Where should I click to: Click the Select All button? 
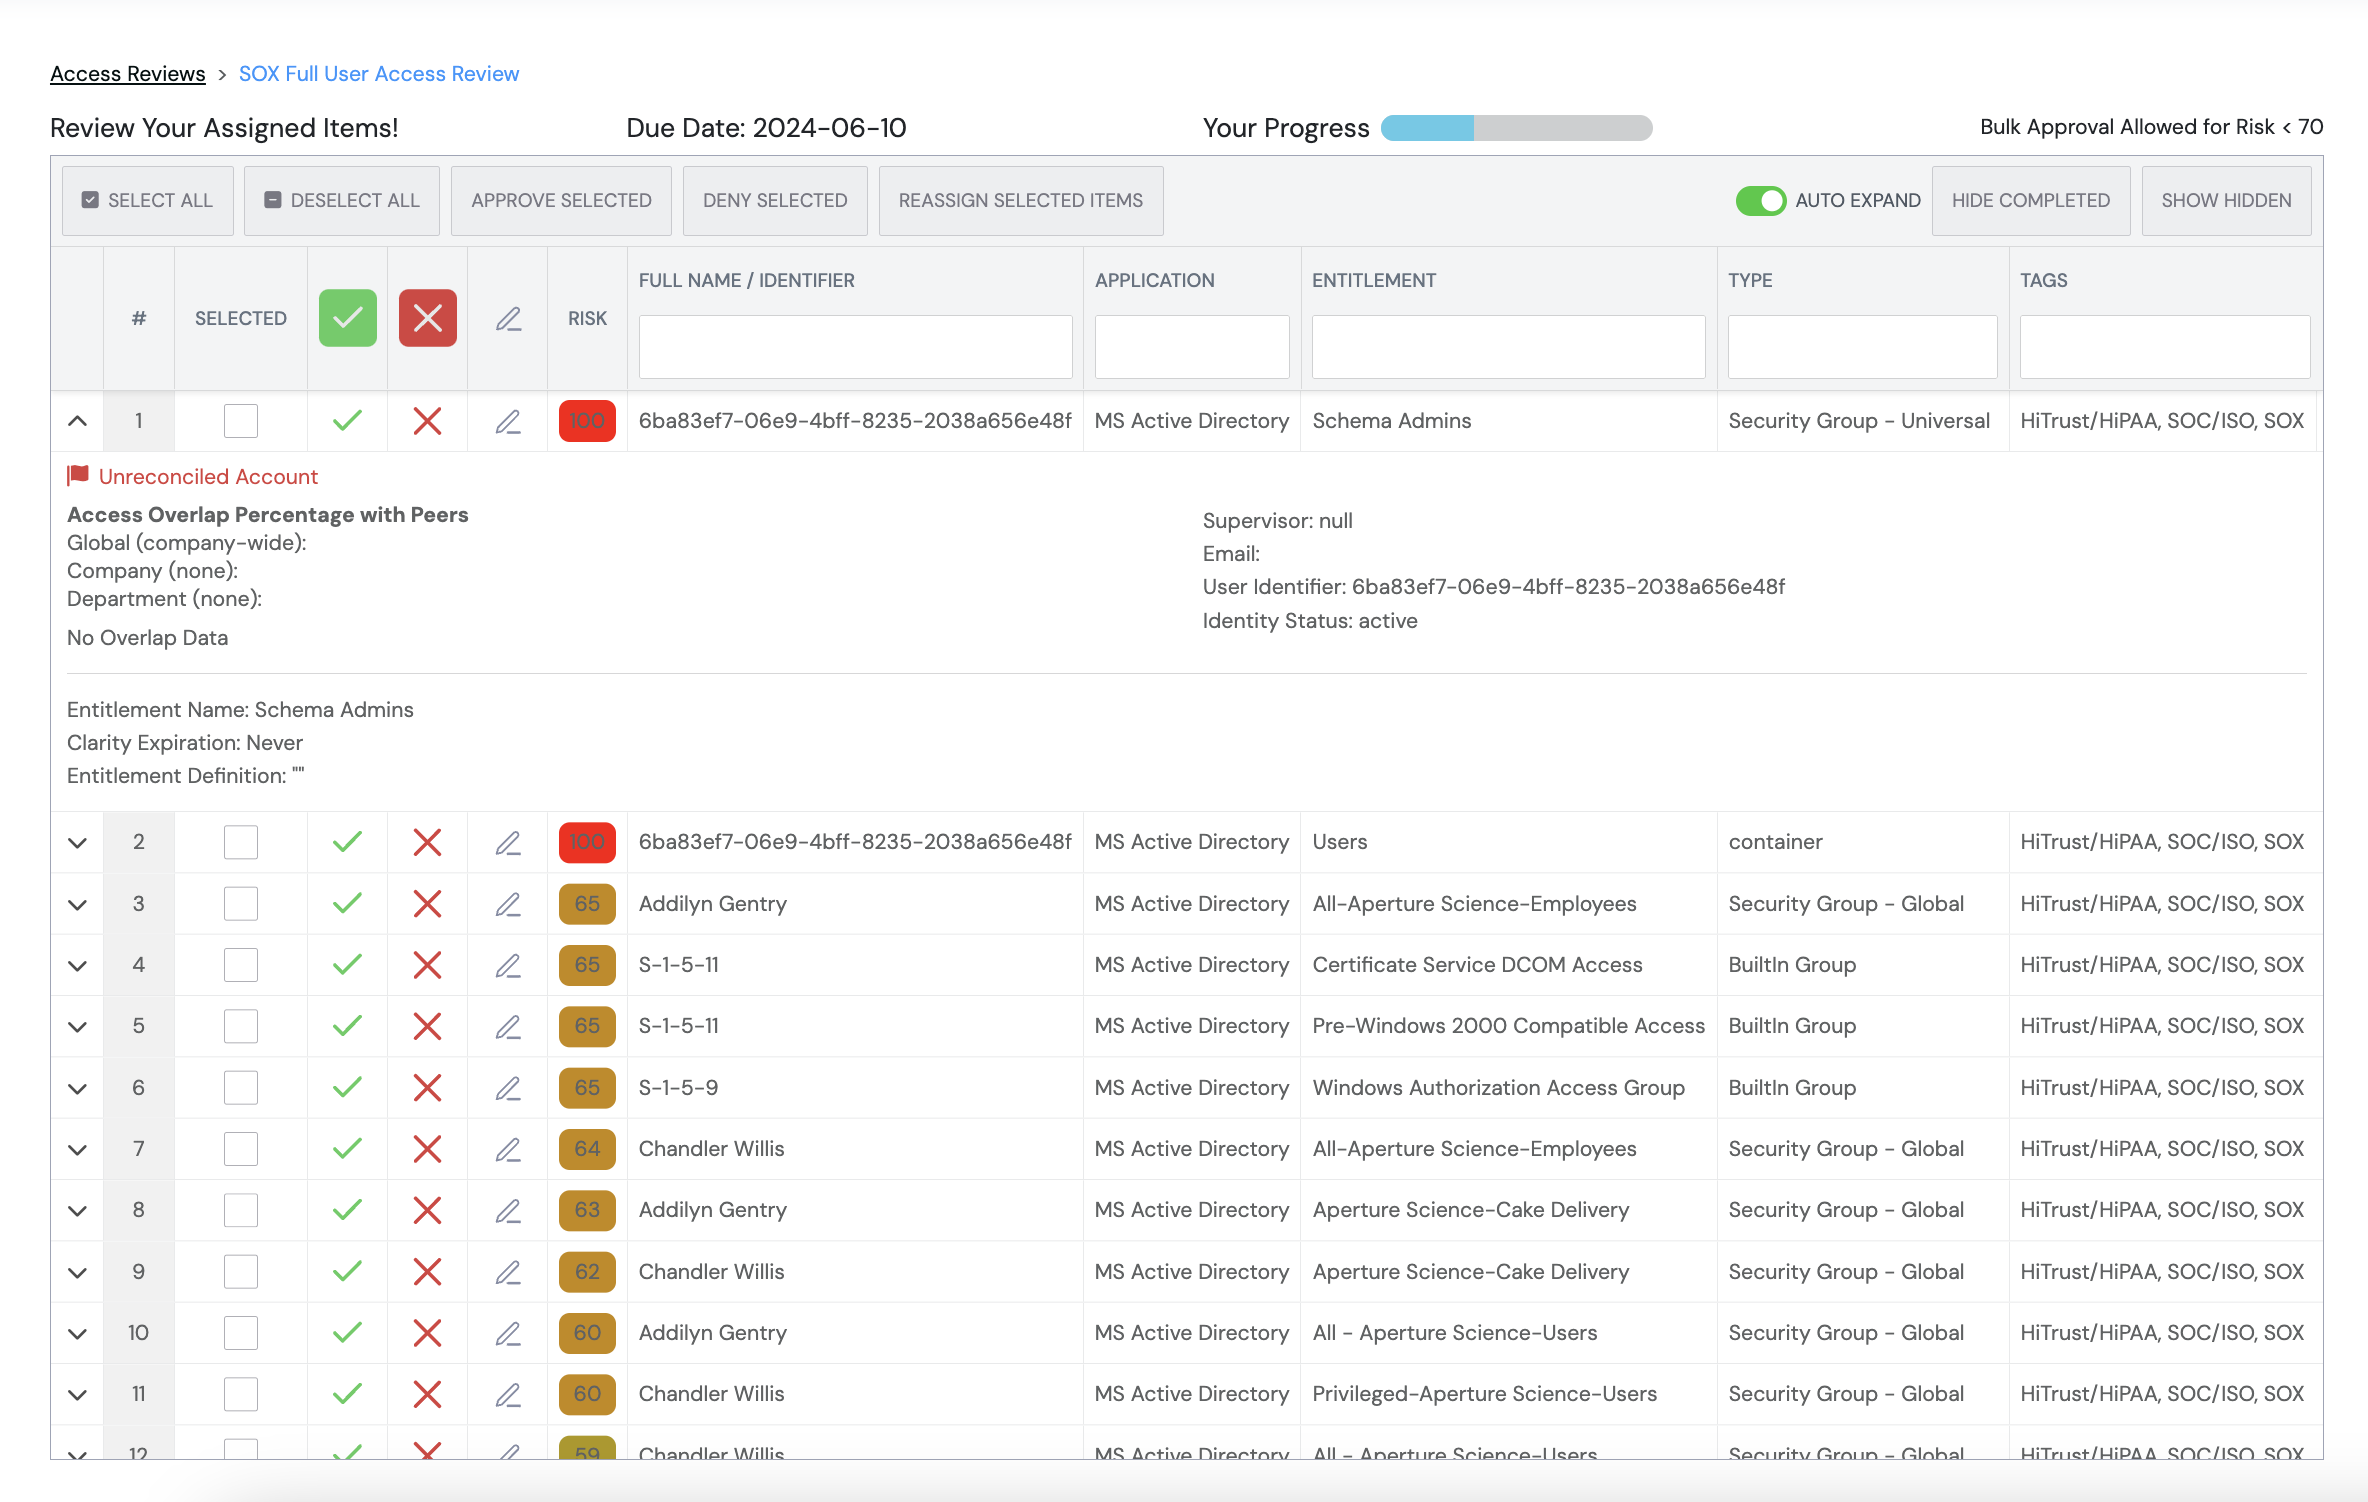[x=148, y=201]
